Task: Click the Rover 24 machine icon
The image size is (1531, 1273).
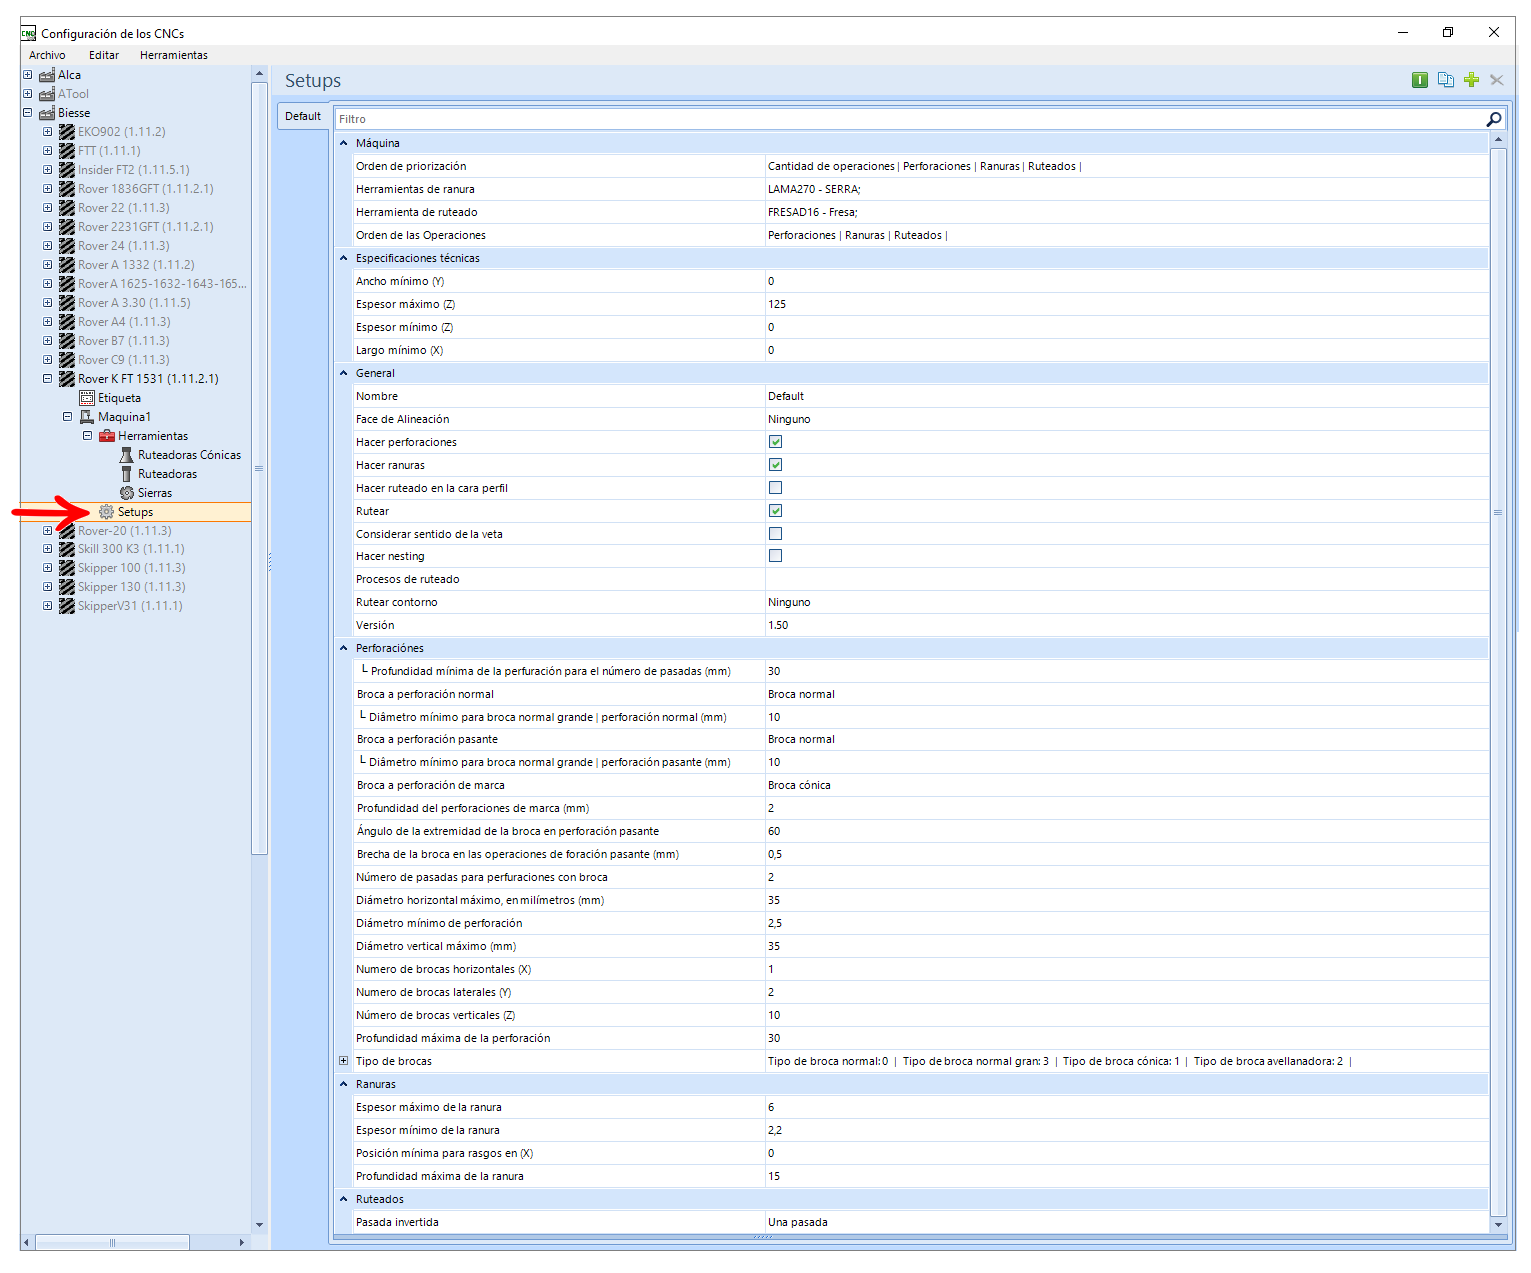Action: click(x=67, y=246)
